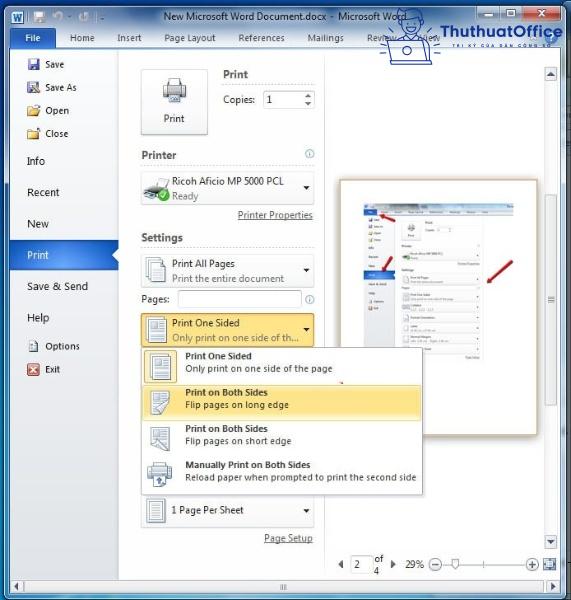Click the Zoom to Page icon

(x=550, y=564)
